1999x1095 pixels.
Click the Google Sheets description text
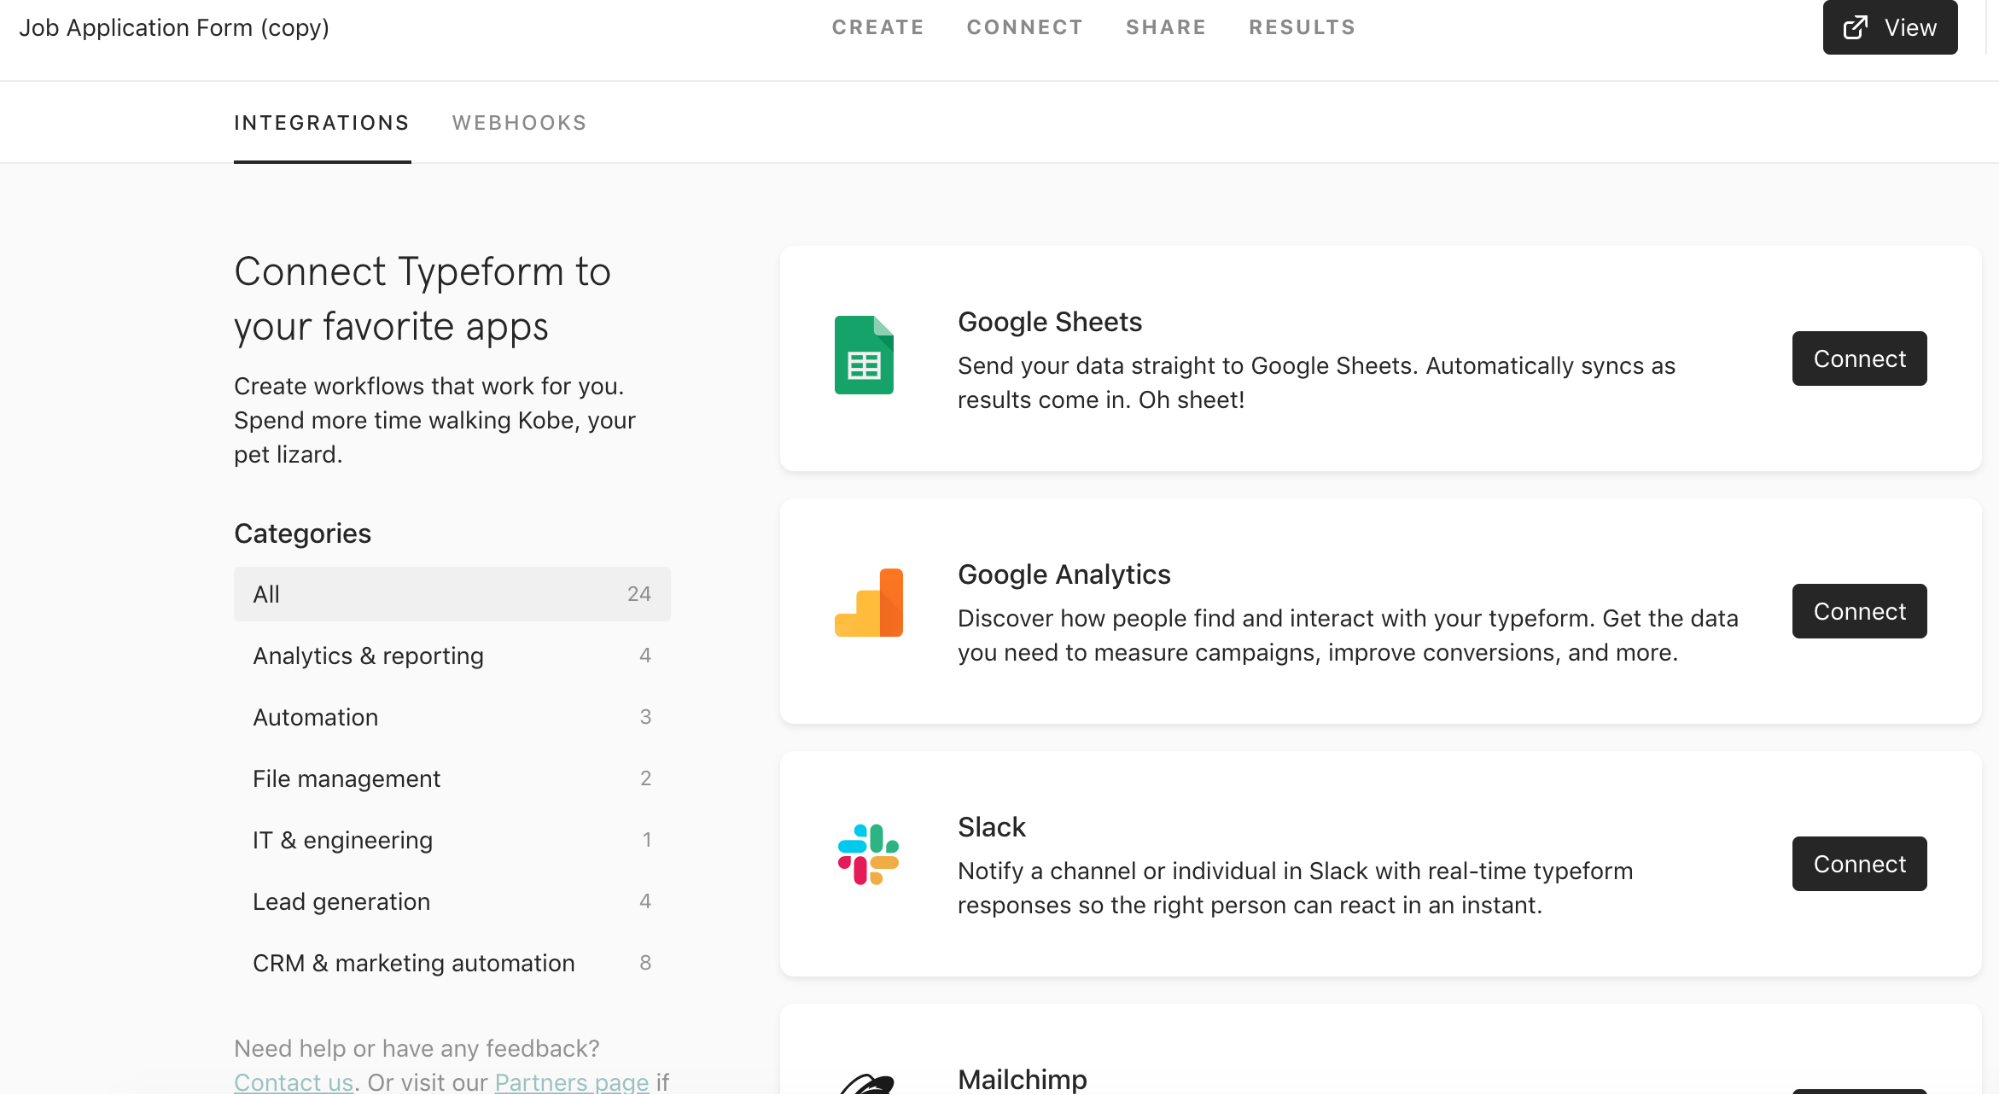click(x=1316, y=383)
